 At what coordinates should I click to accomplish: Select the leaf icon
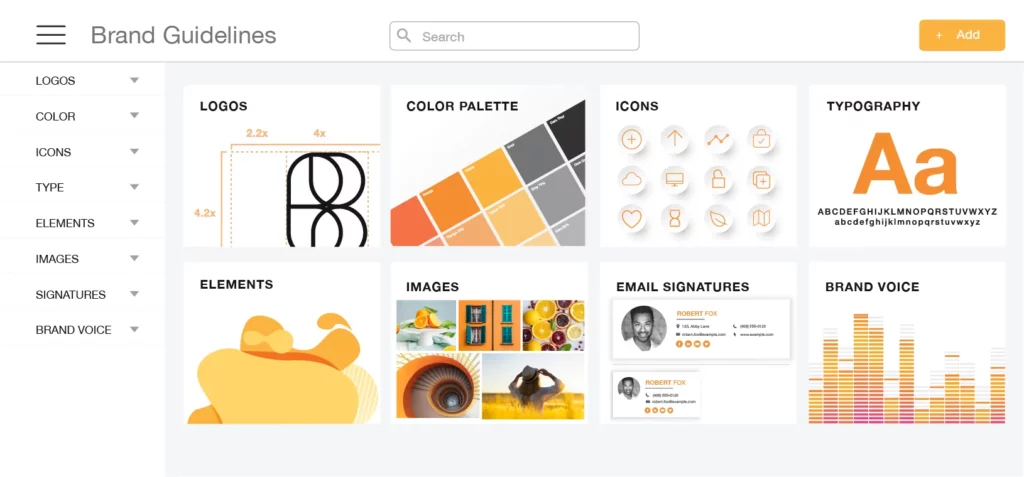click(718, 218)
